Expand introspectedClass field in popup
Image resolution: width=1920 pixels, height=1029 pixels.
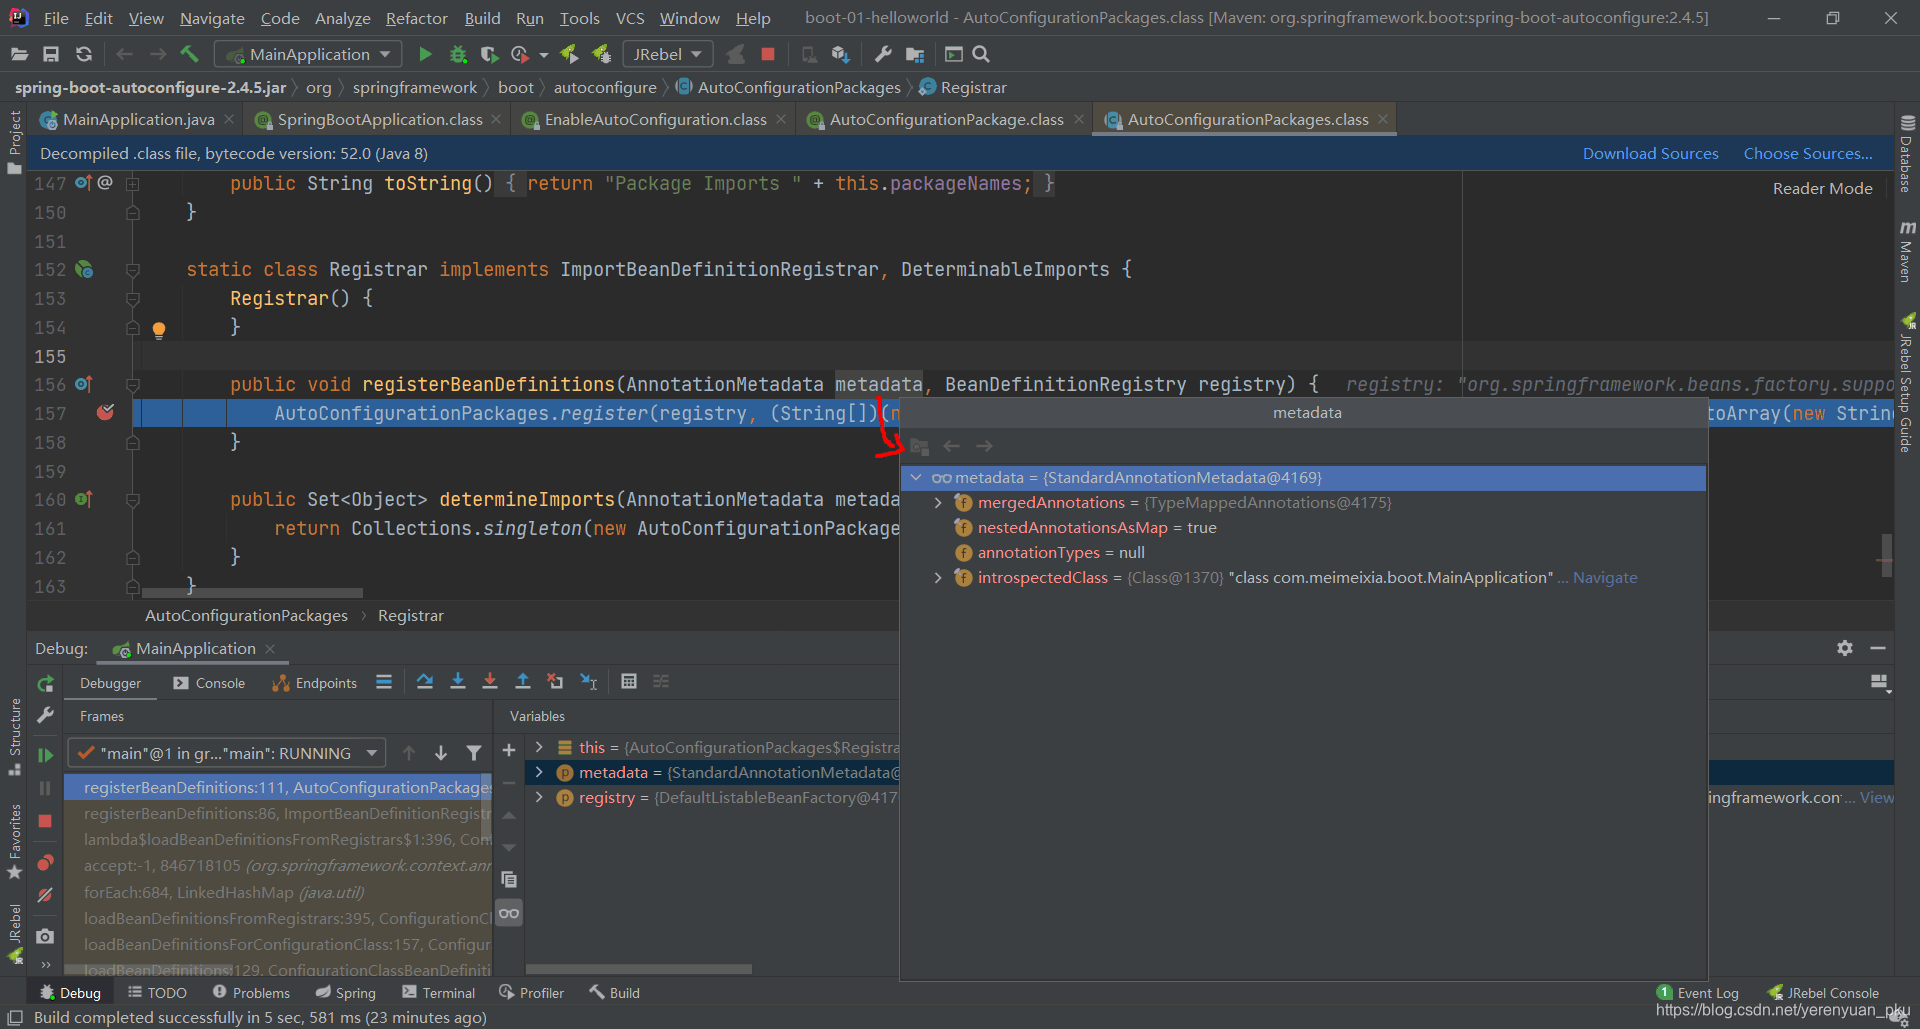[938, 578]
